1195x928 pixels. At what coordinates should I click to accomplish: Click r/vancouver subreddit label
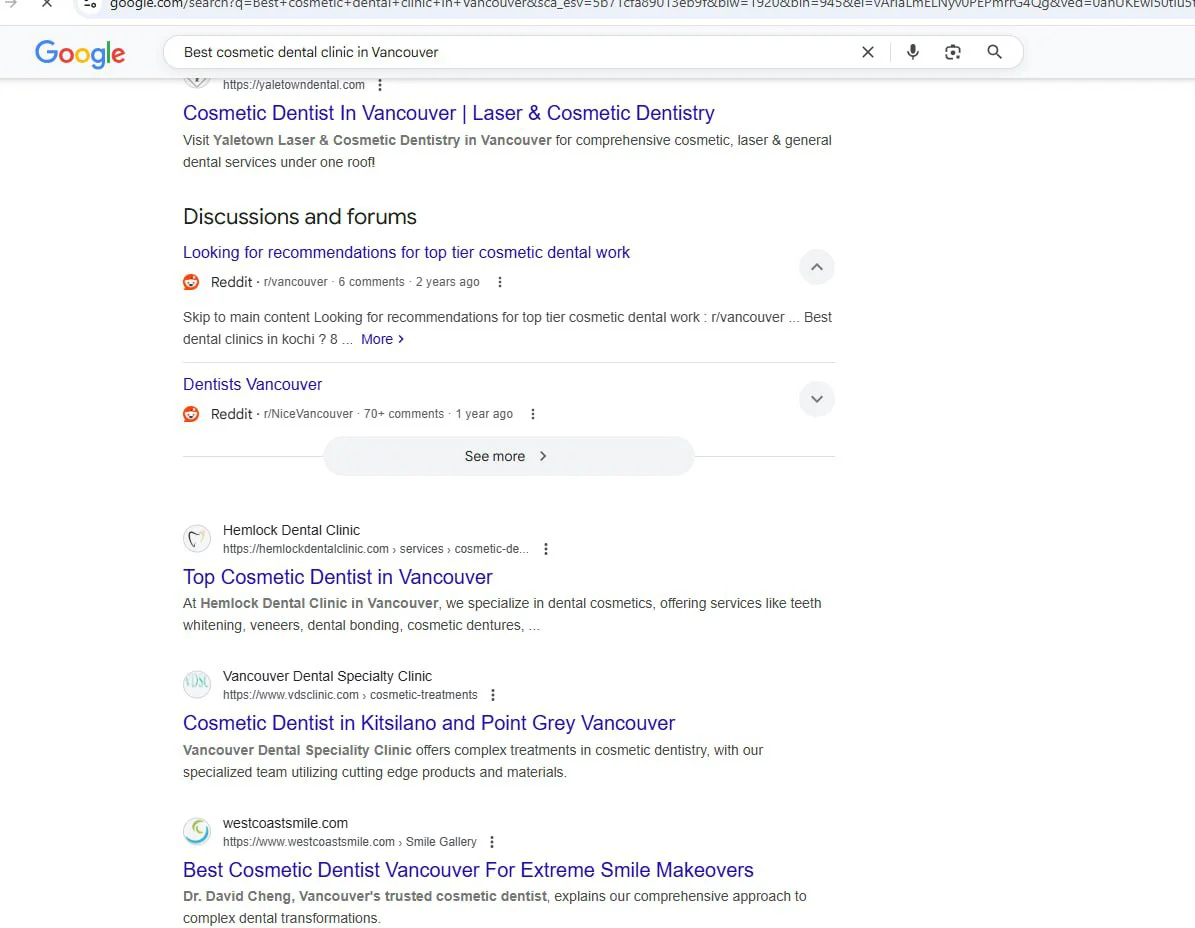[x=296, y=282]
